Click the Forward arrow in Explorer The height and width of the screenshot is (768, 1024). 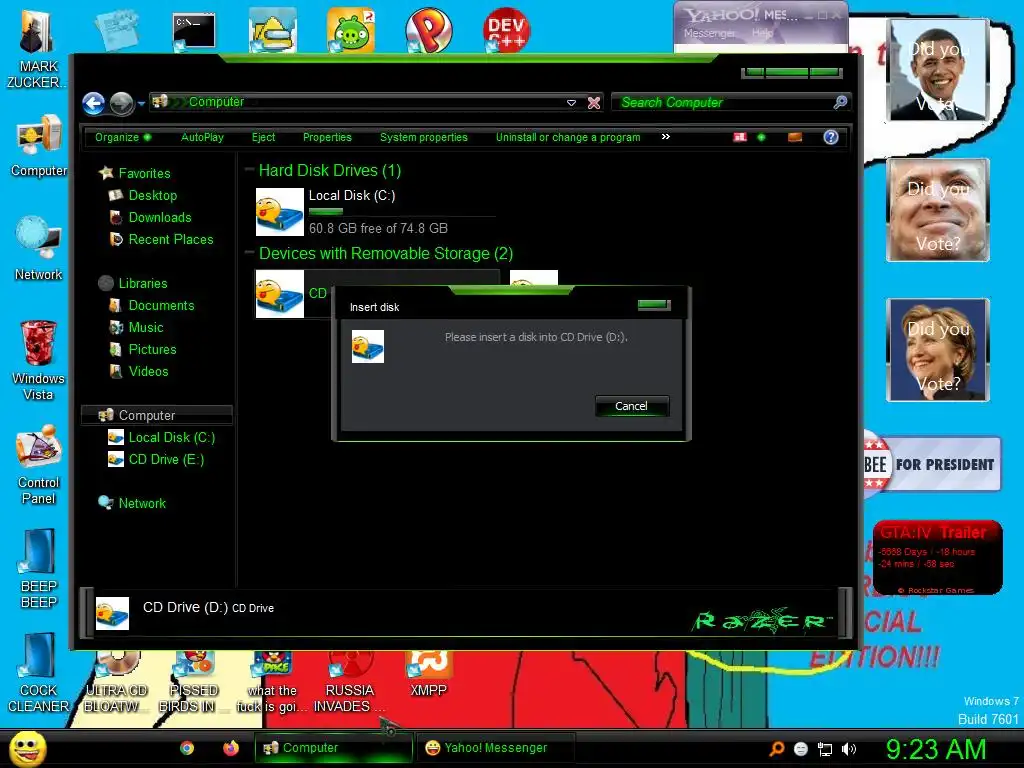[121, 103]
